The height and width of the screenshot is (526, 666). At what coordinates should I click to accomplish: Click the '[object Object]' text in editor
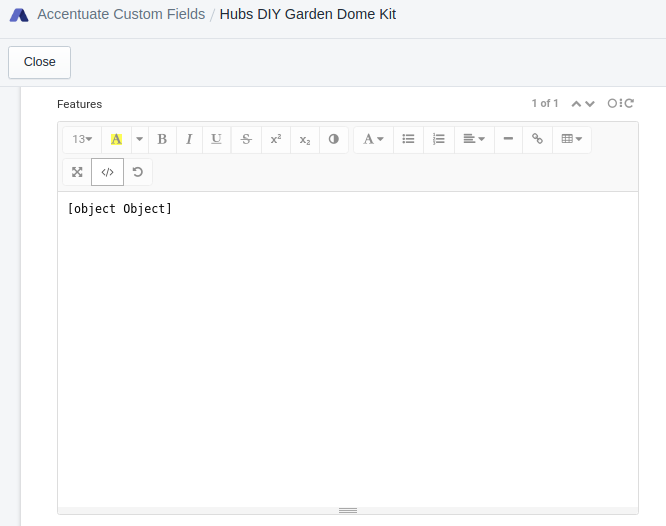[x=119, y=209]
